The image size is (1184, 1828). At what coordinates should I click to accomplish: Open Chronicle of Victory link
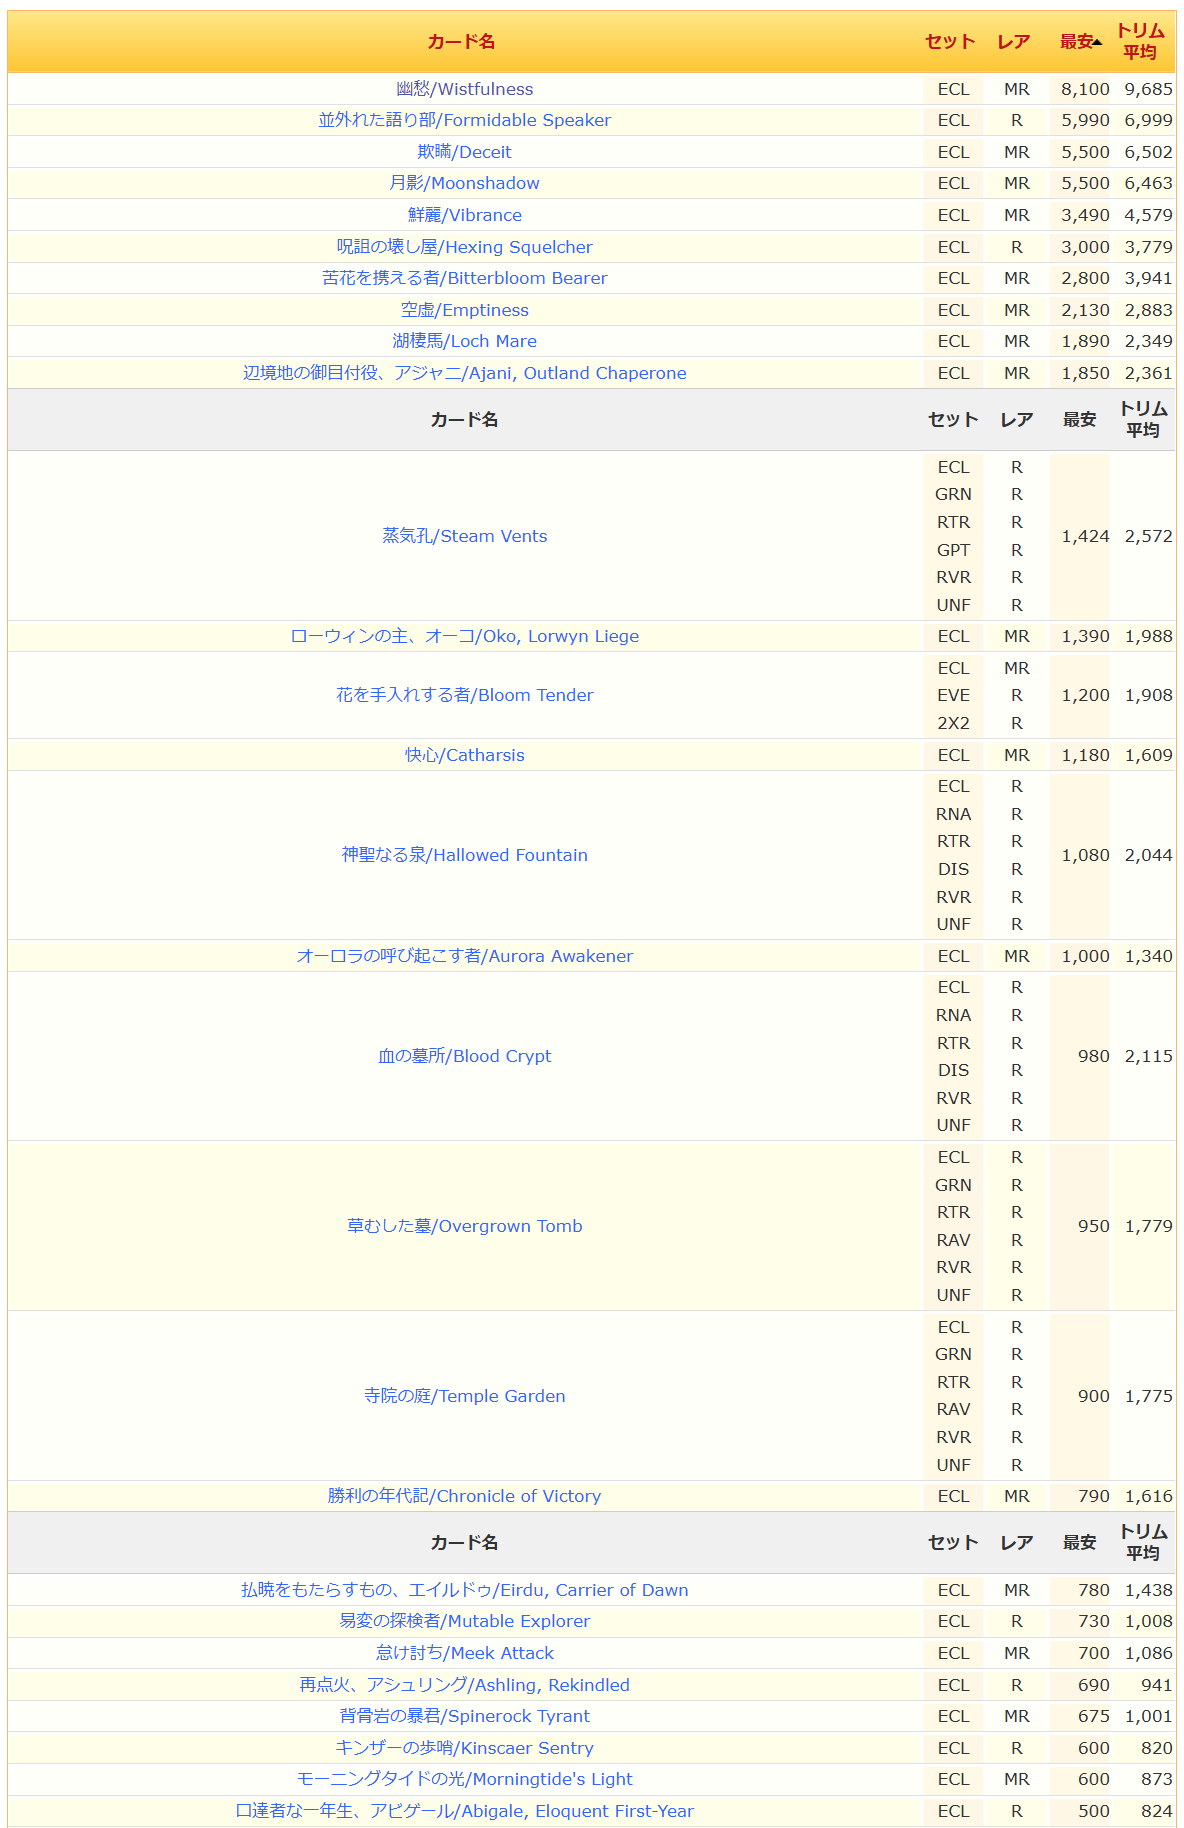click(x=464, y=1496)
